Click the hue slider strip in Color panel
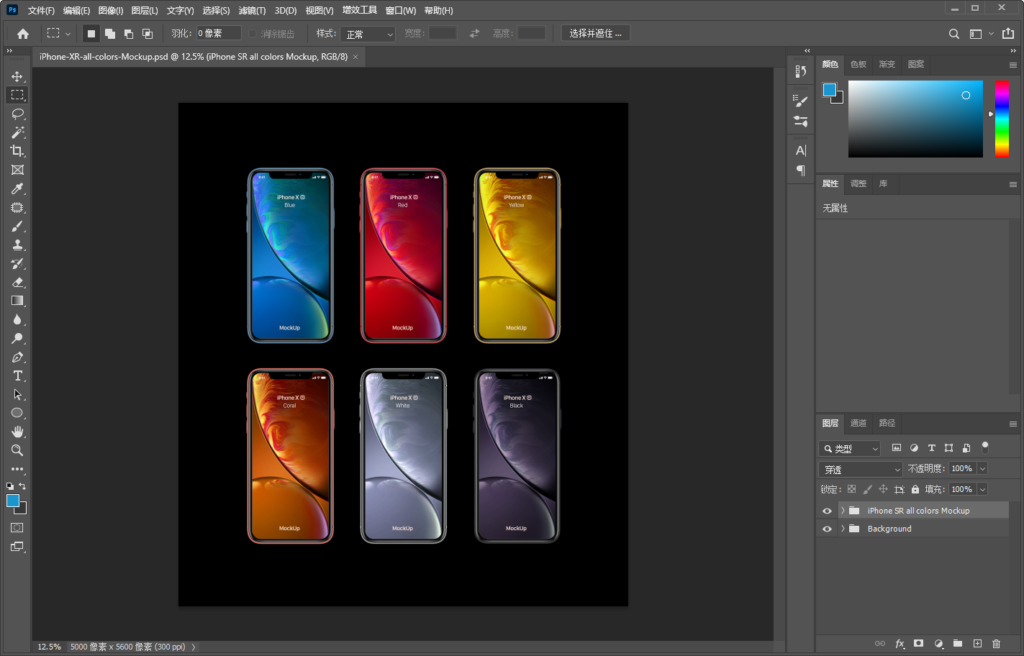 tap(1002, 119)
